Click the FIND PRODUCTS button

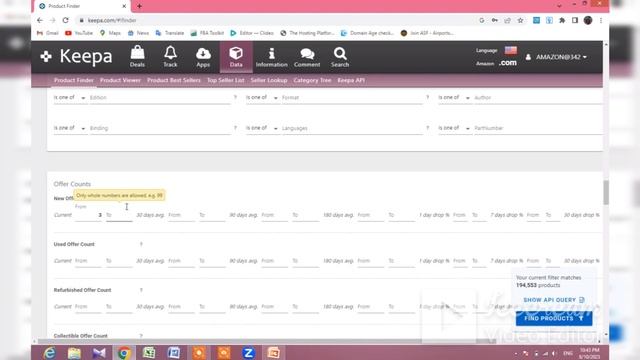(x=554, y=318)
